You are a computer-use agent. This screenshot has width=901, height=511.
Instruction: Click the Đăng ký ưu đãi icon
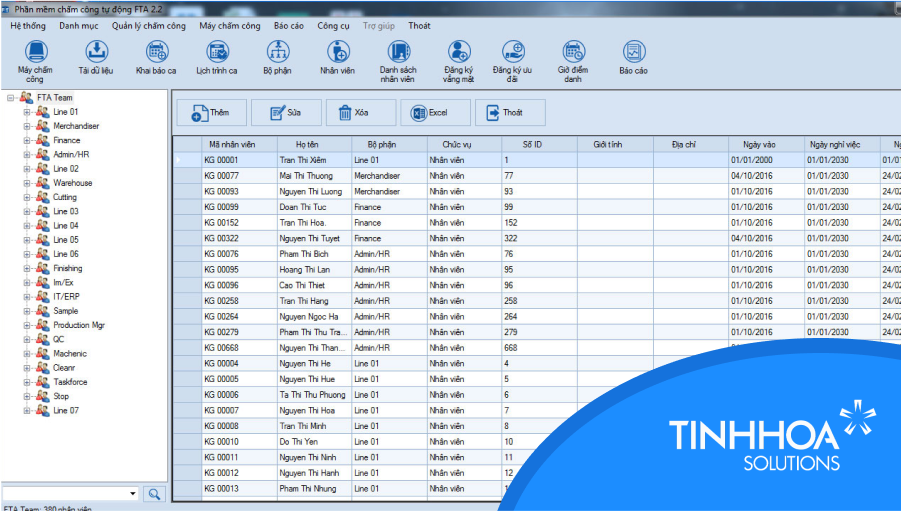[513, 52]
